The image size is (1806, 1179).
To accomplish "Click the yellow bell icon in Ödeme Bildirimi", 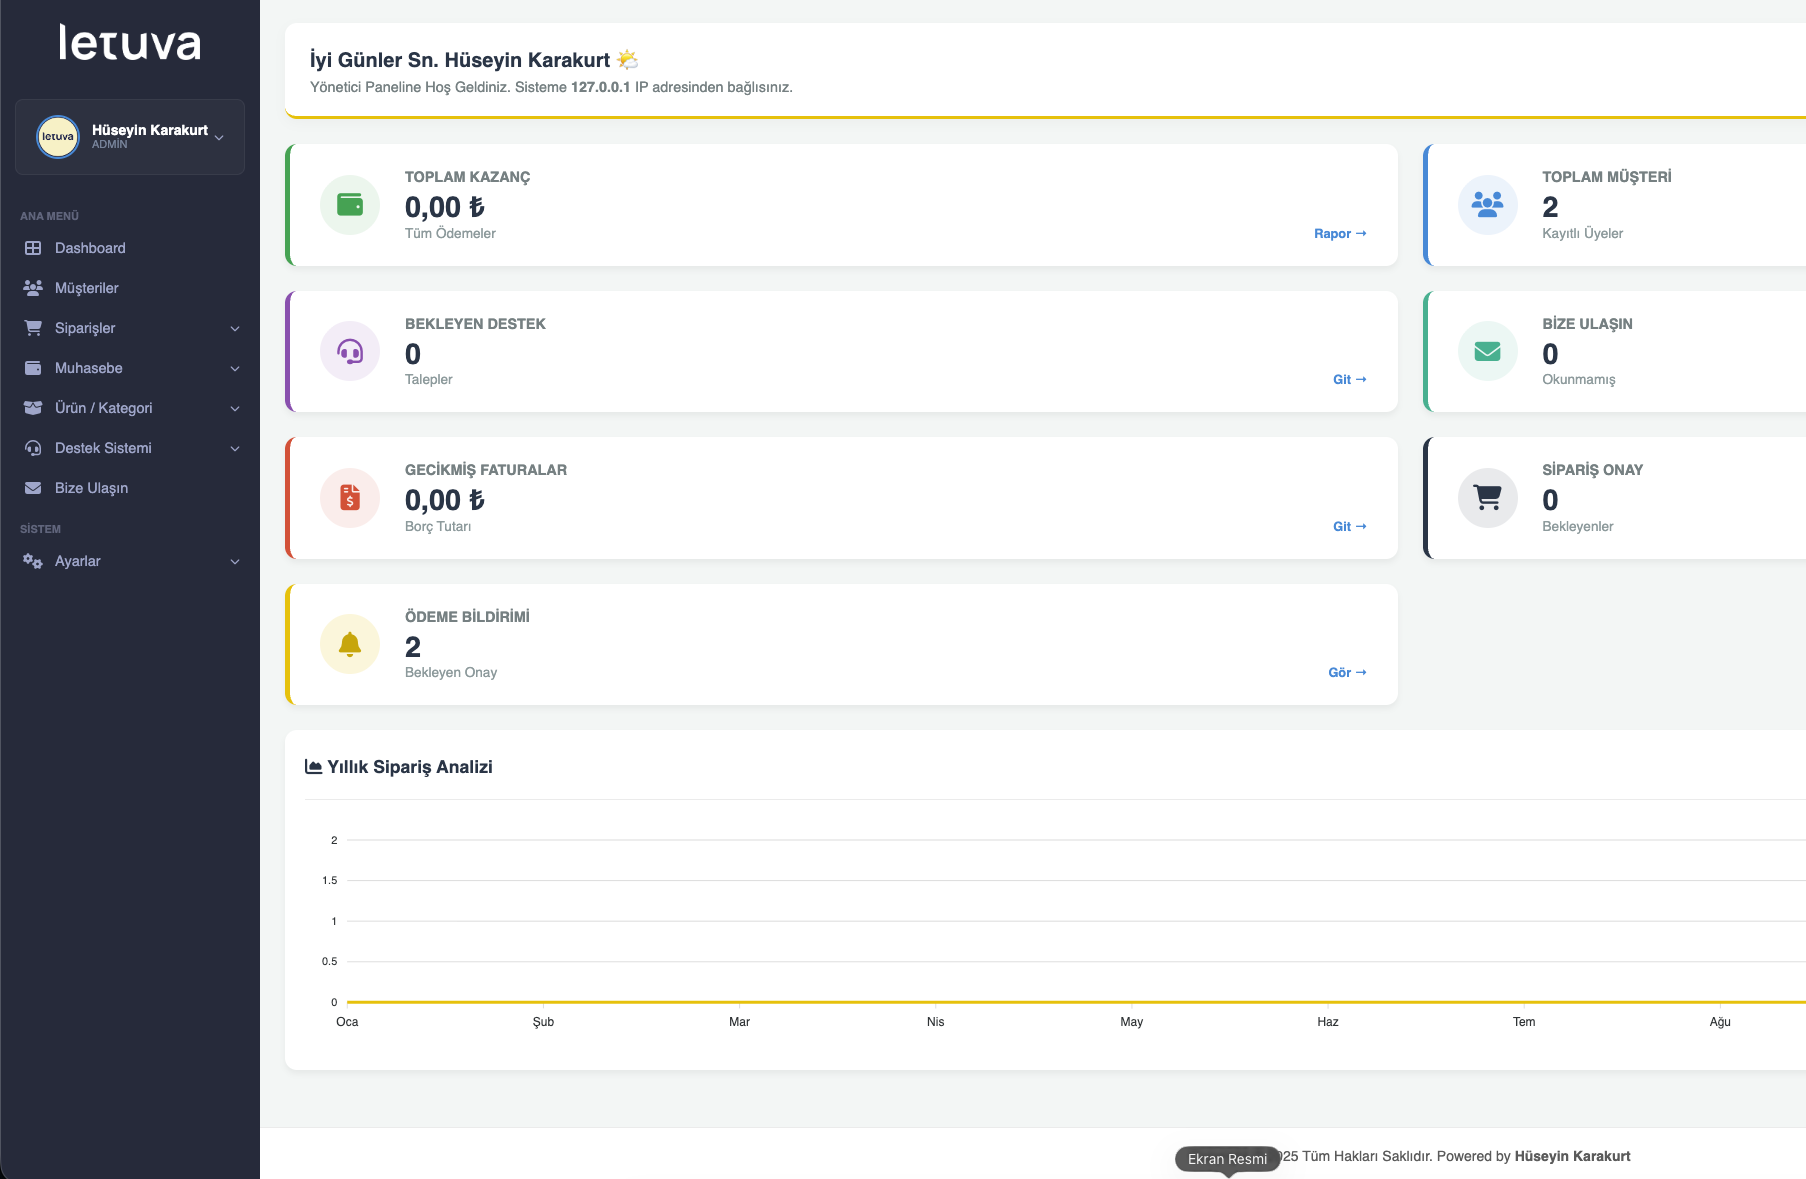I will (x=350, y=645).
